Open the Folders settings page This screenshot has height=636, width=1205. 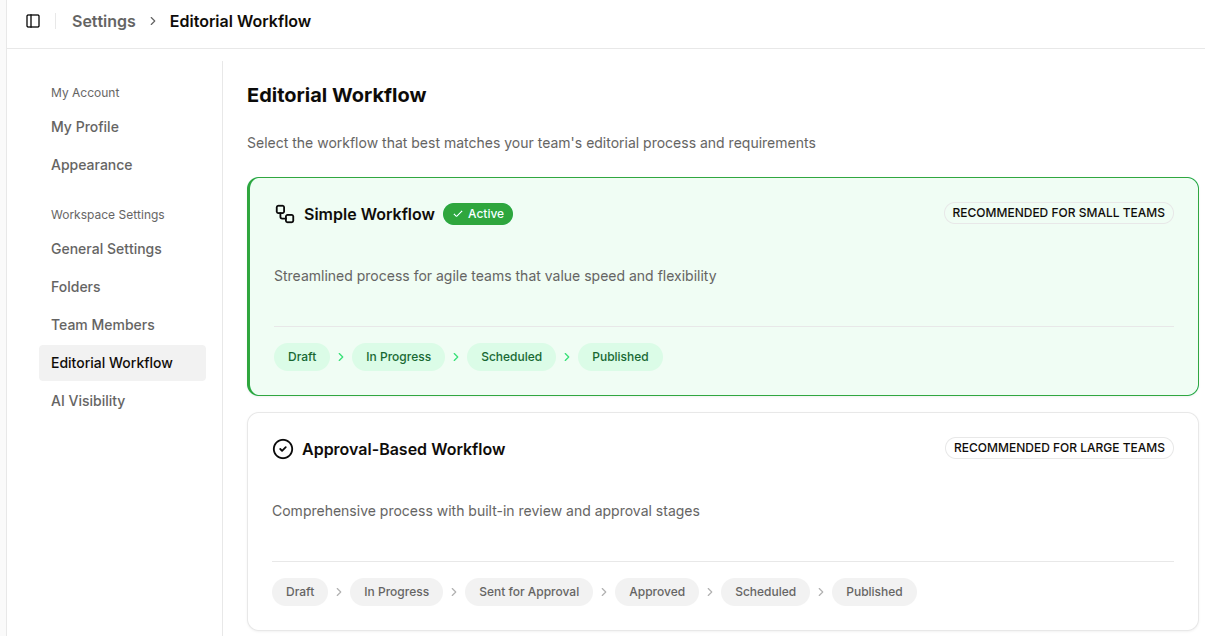tap(75, 286)
